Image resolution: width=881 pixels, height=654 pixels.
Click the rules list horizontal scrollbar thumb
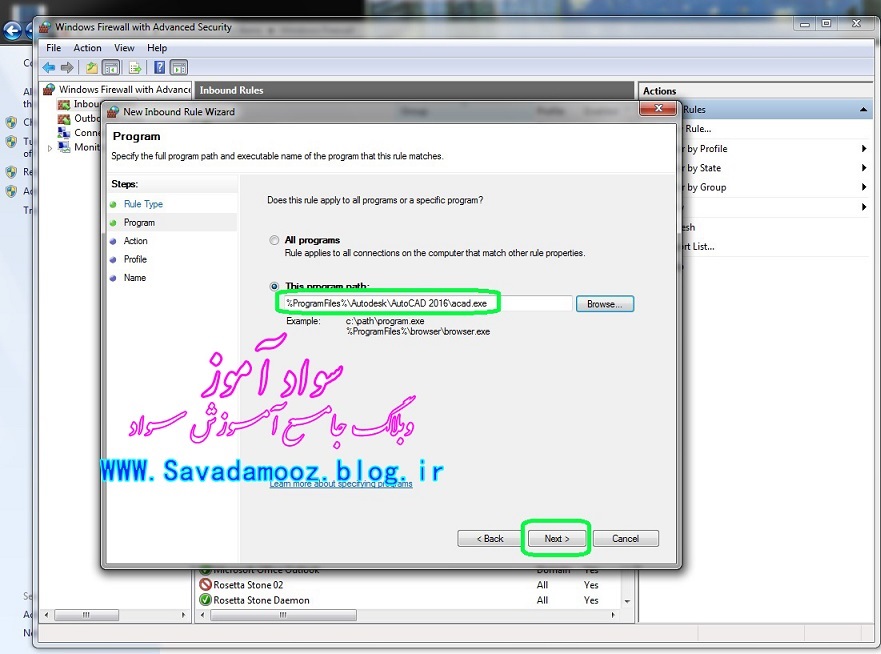click(283, 615)
